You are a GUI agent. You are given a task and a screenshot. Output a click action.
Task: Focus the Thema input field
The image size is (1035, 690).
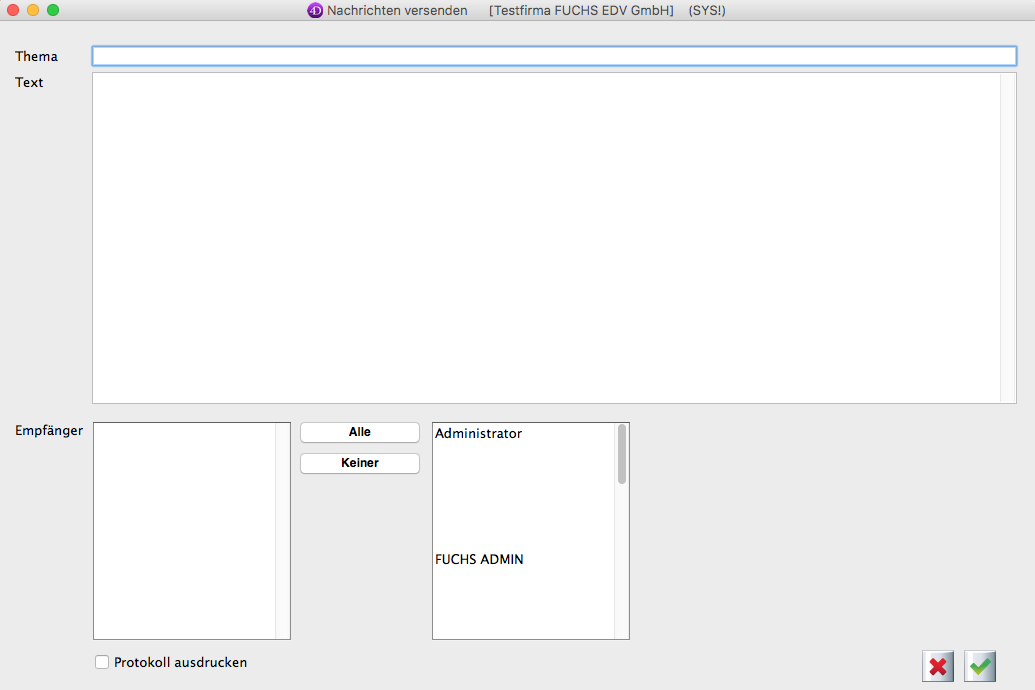pos(554,56)
